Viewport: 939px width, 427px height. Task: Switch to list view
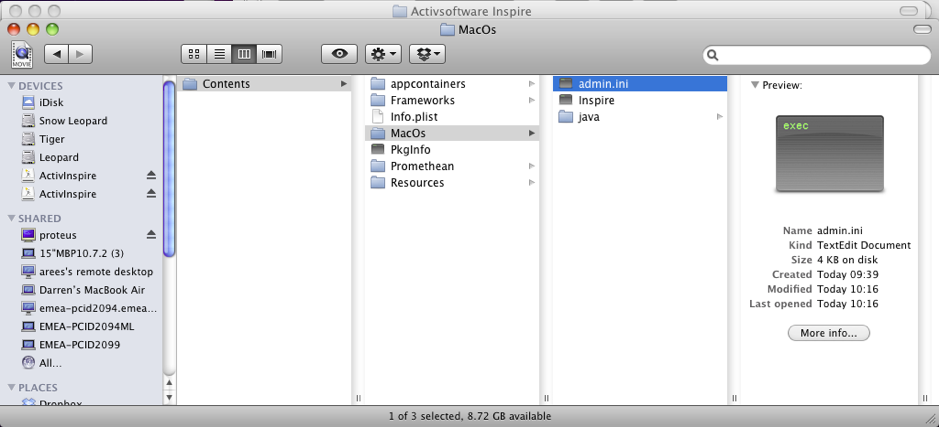218,54
